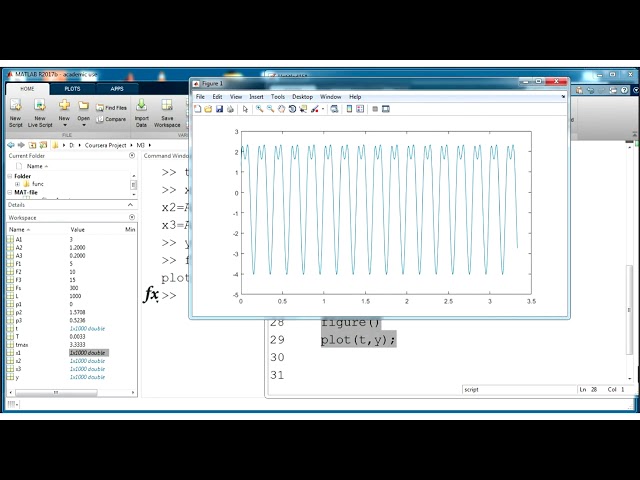This screenshot has width=640, height=480.
Task: Select the Edit Plot arrow tool
Action: tap(245, 109)
